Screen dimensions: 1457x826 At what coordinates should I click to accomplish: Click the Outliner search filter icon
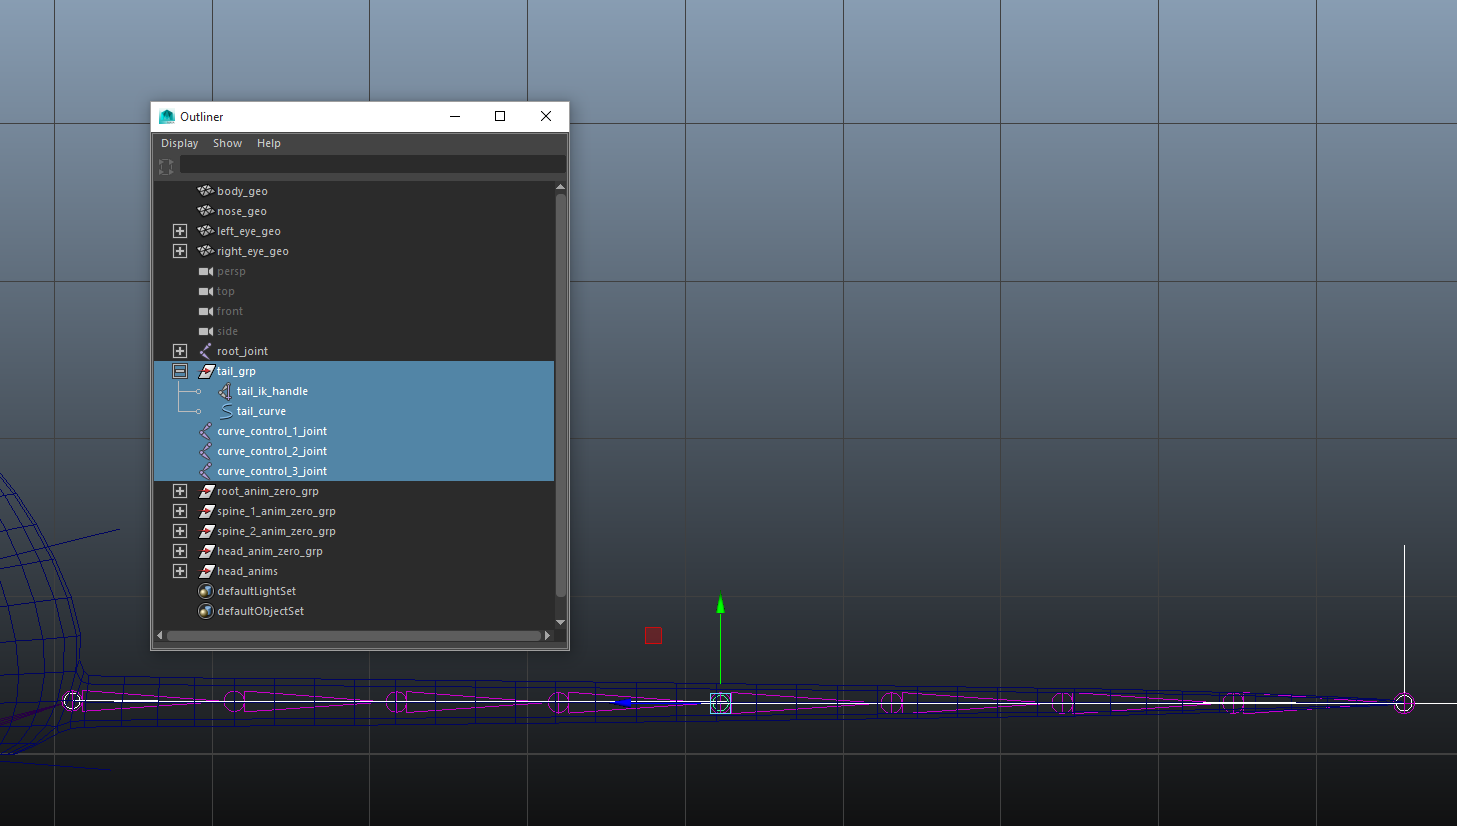(x=166, y=166)
